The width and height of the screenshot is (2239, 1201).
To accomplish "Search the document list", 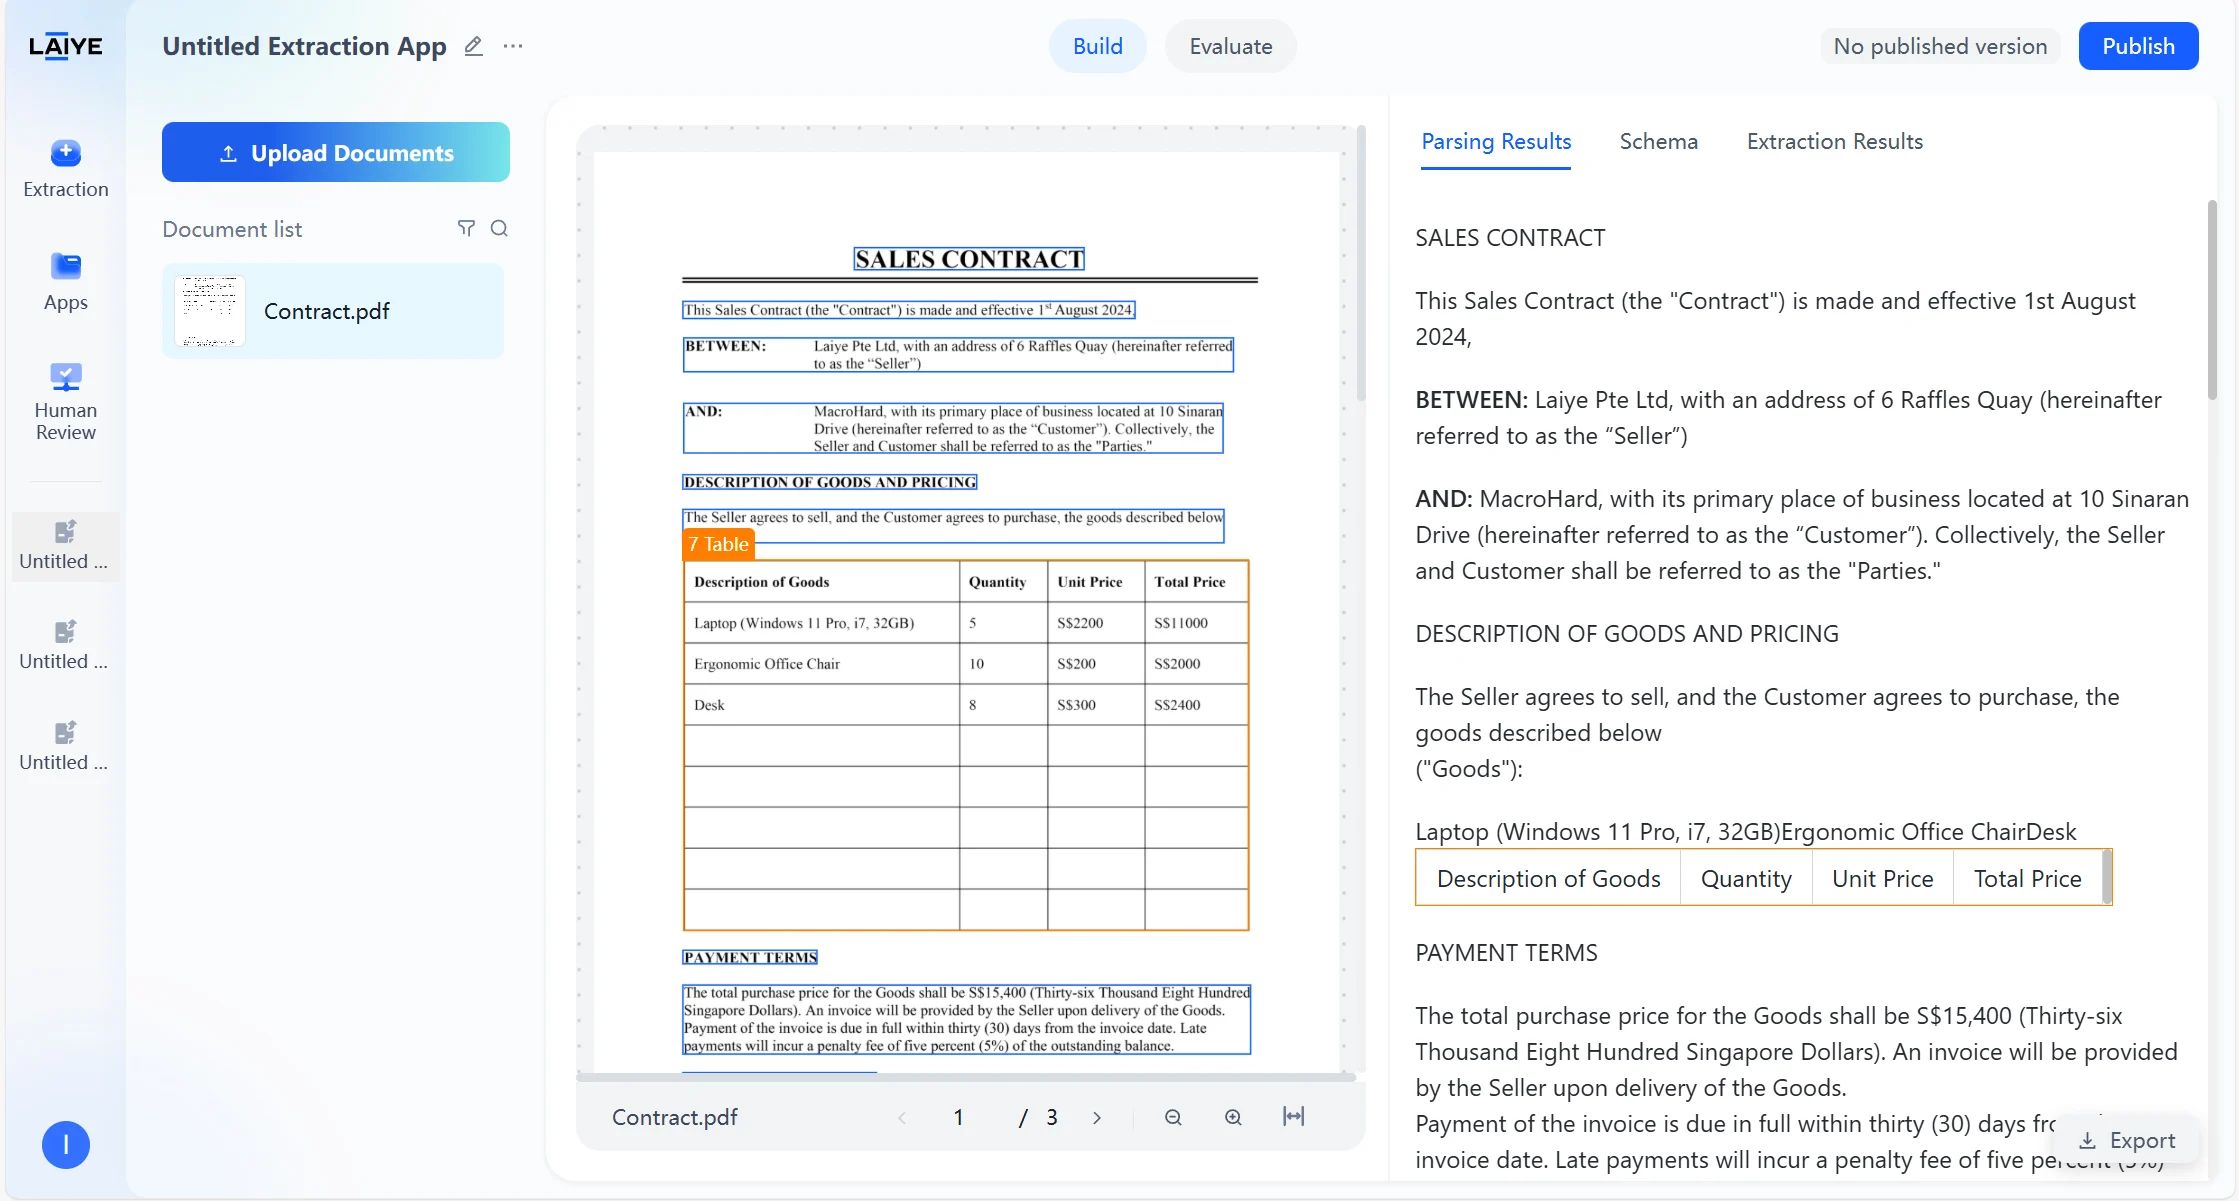I will click(x=499, y=229).
